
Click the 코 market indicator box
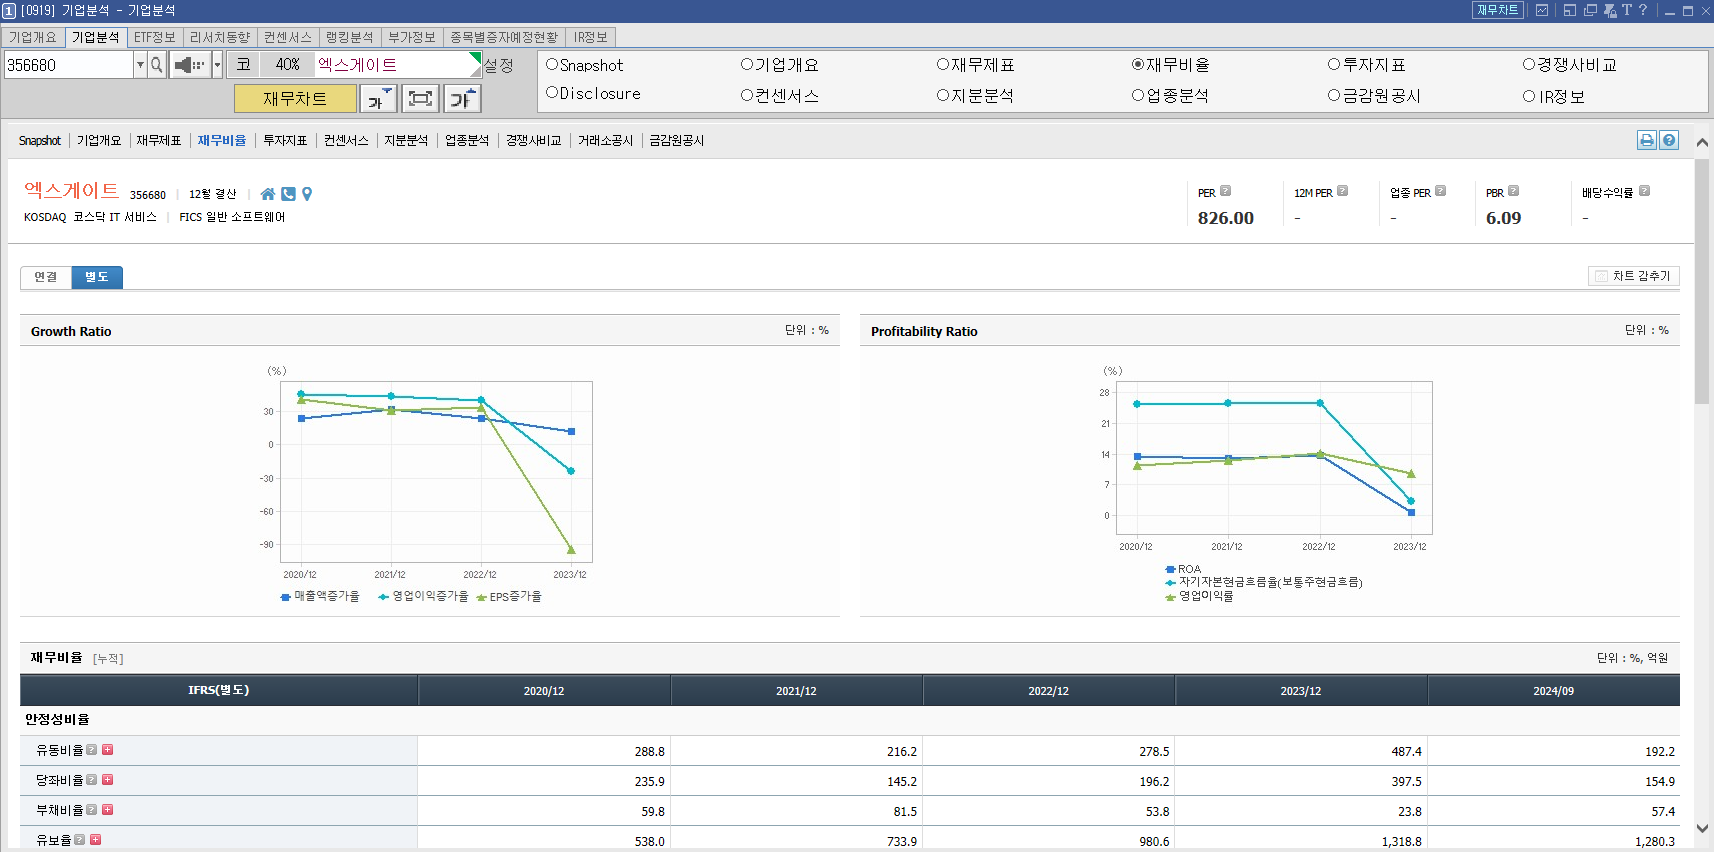pos(243,65)
